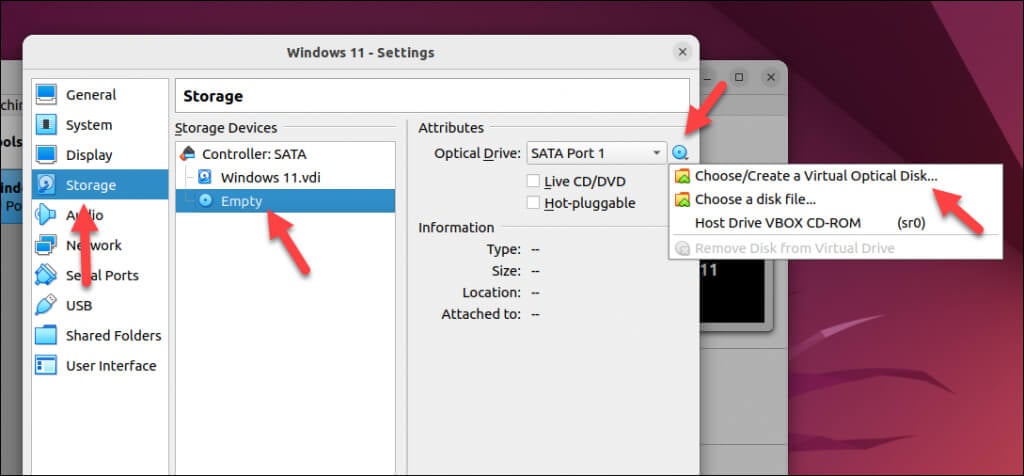Select the System chip icon
This screenshot has width=1024, height=476.
click(47, 125)
